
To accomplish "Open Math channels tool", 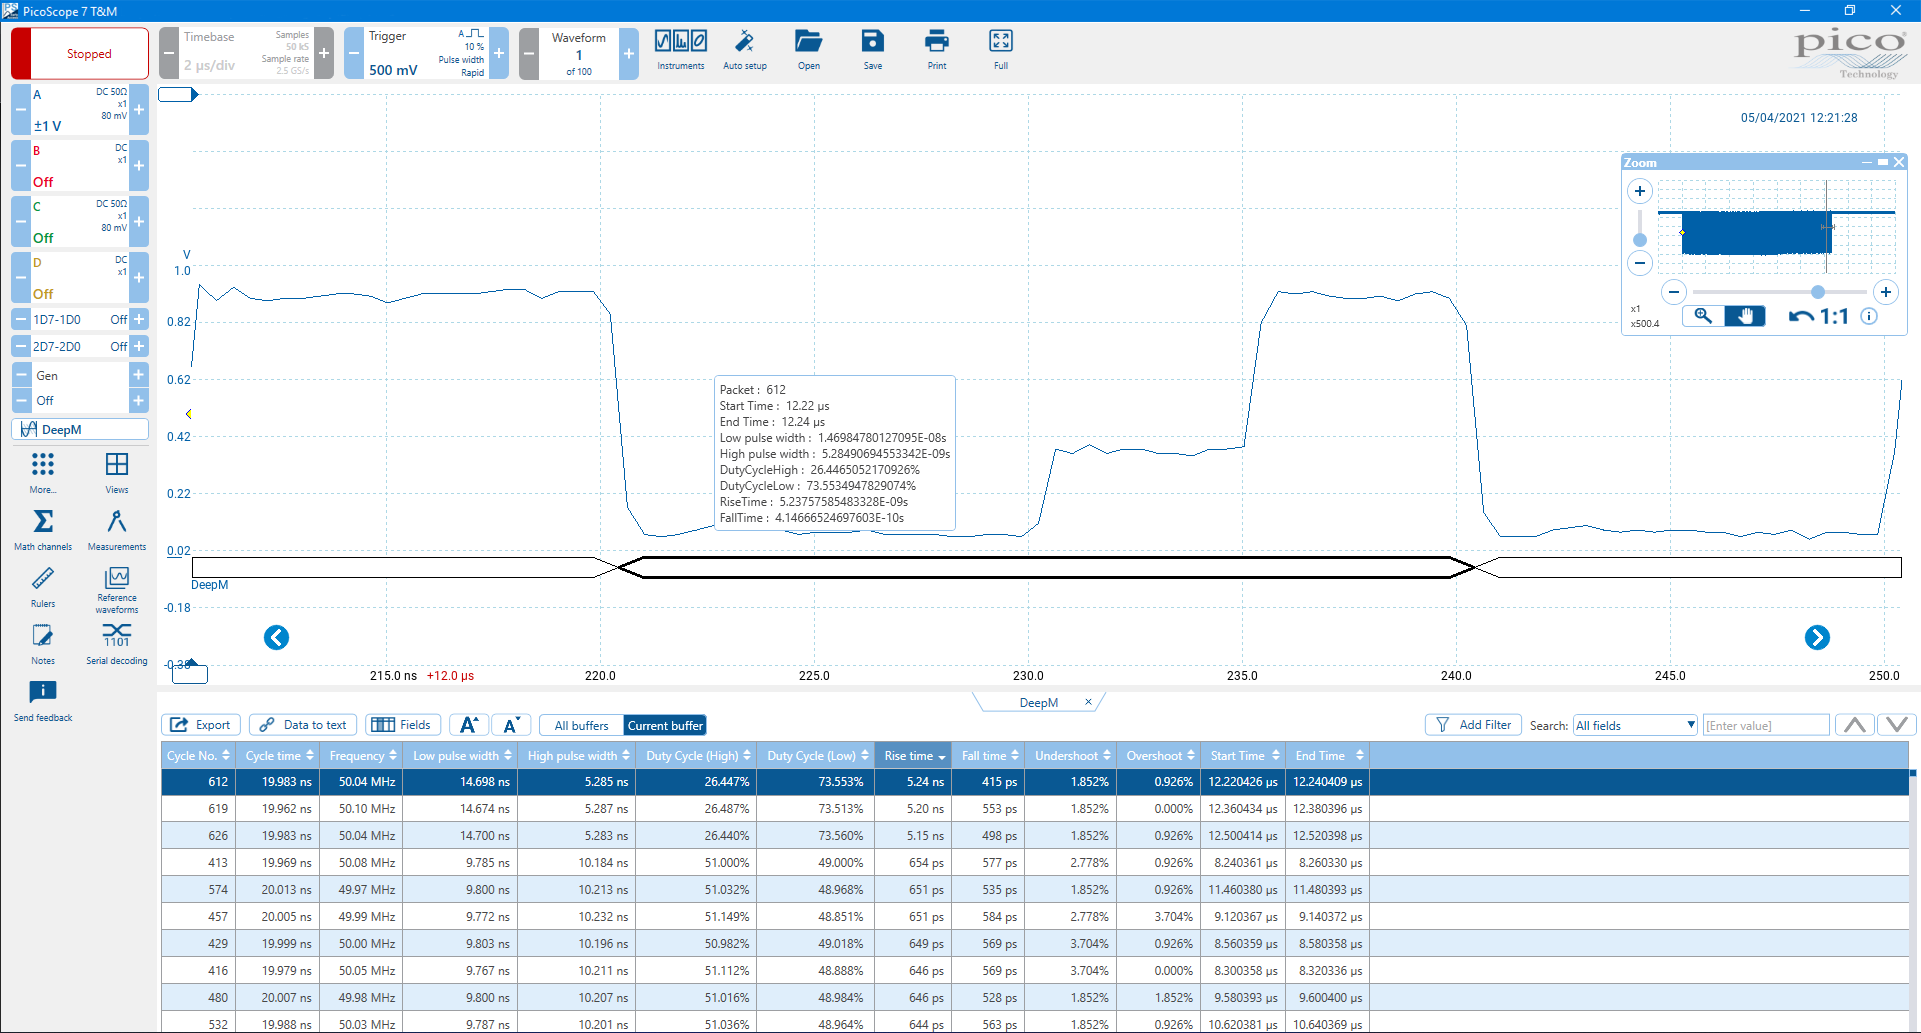I will [x=43, y=529].
